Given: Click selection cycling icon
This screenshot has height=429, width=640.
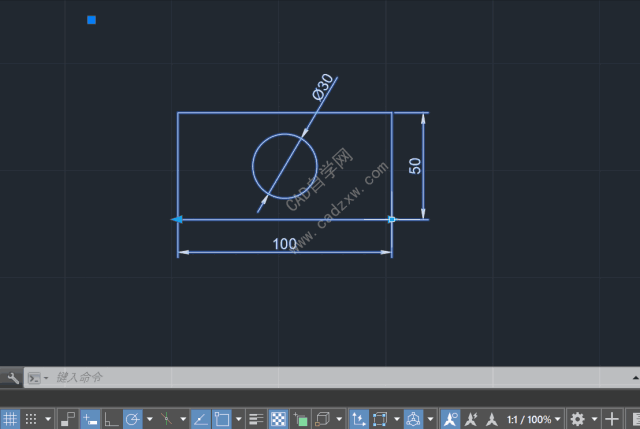Looking at the screenshot, I should (x=301, y=419).
